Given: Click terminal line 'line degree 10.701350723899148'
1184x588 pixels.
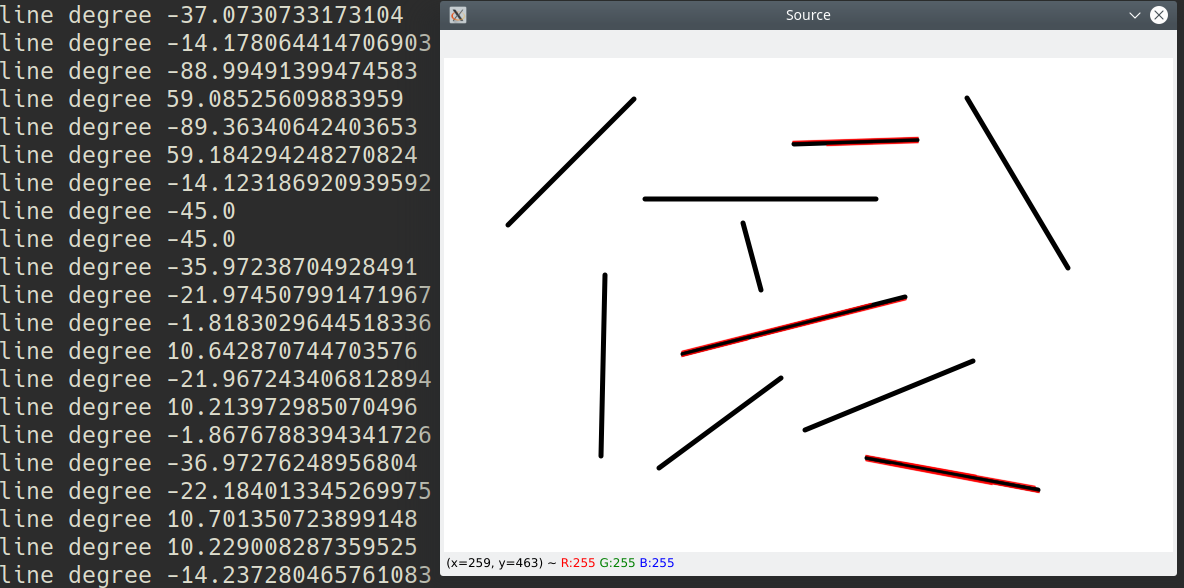Looking at the screenshot, I should pos(208,519).
